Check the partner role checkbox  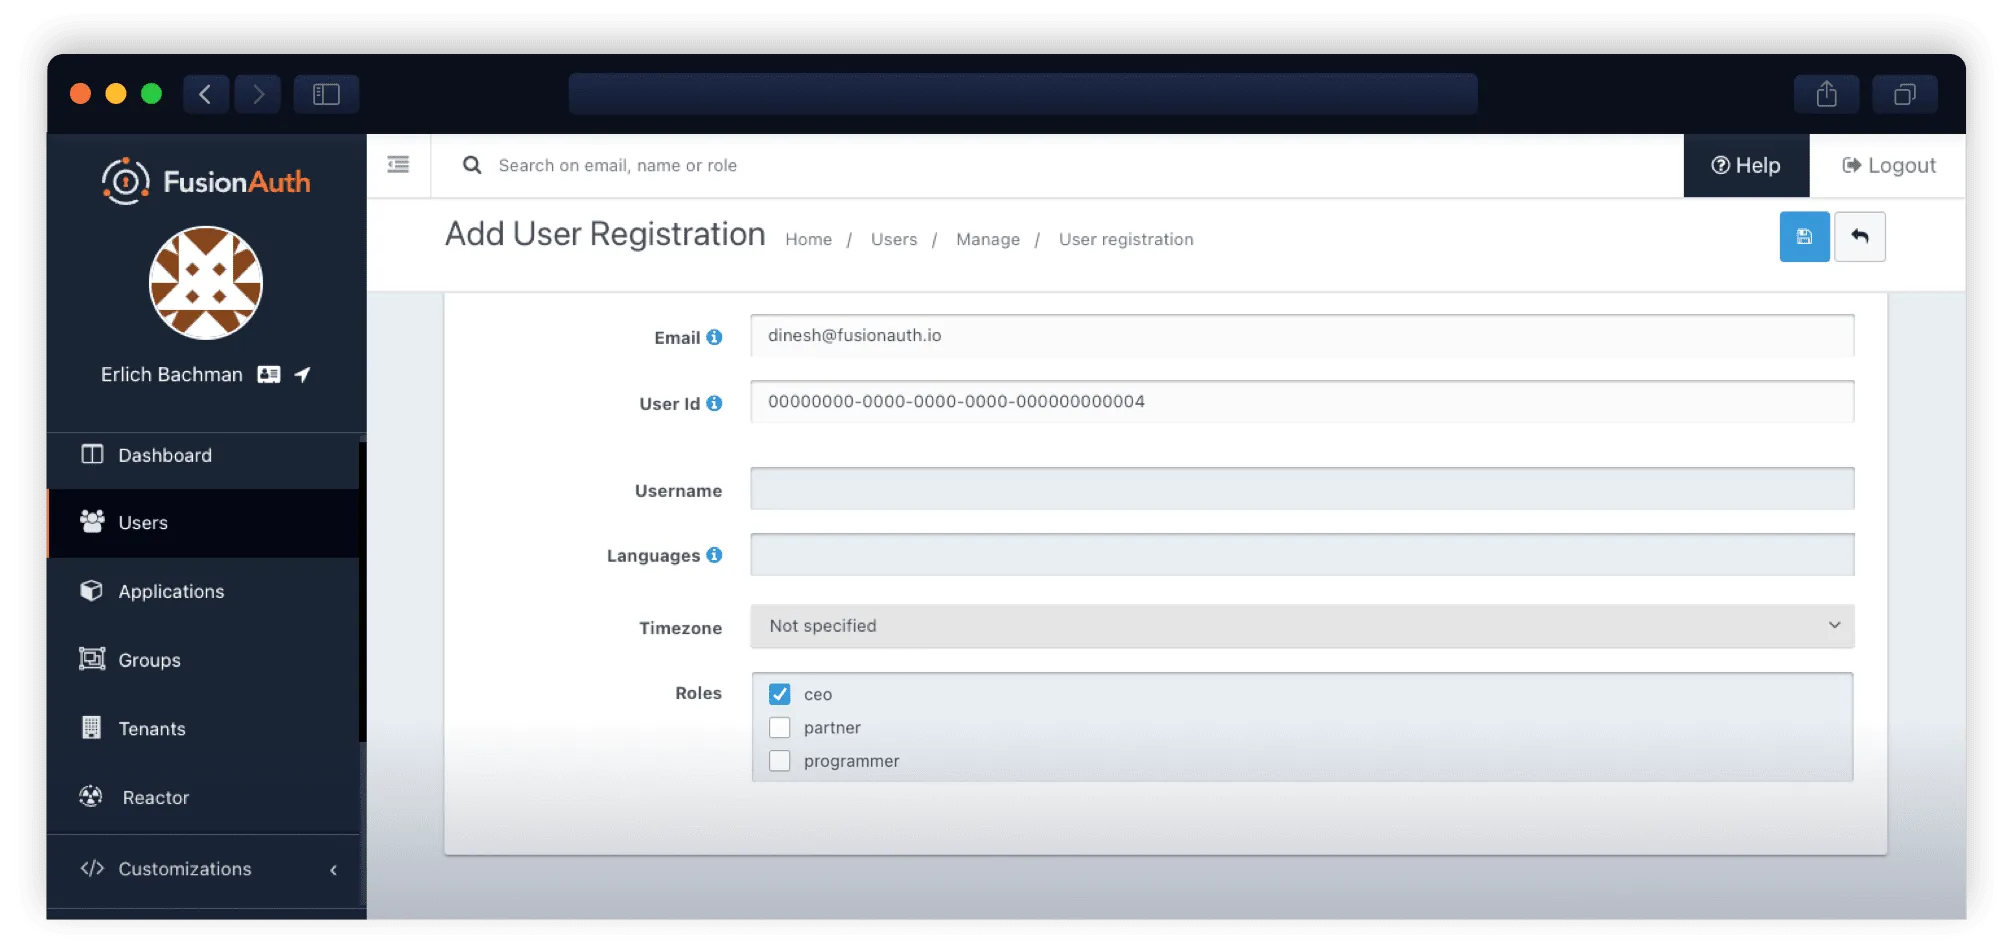(780, 727)
